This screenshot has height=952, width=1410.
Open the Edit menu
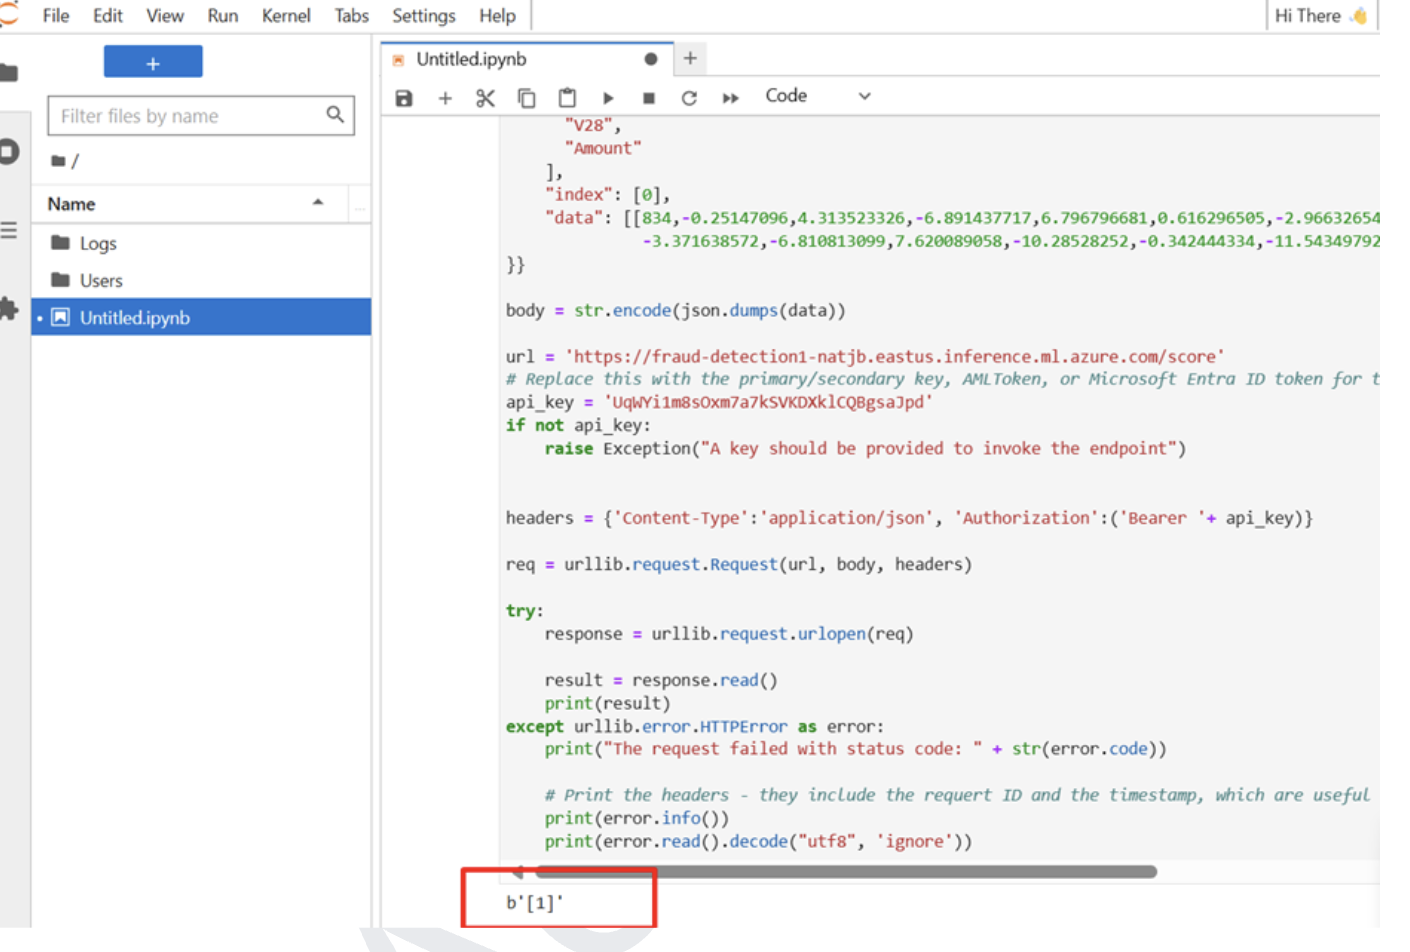(x=108, y=15)
